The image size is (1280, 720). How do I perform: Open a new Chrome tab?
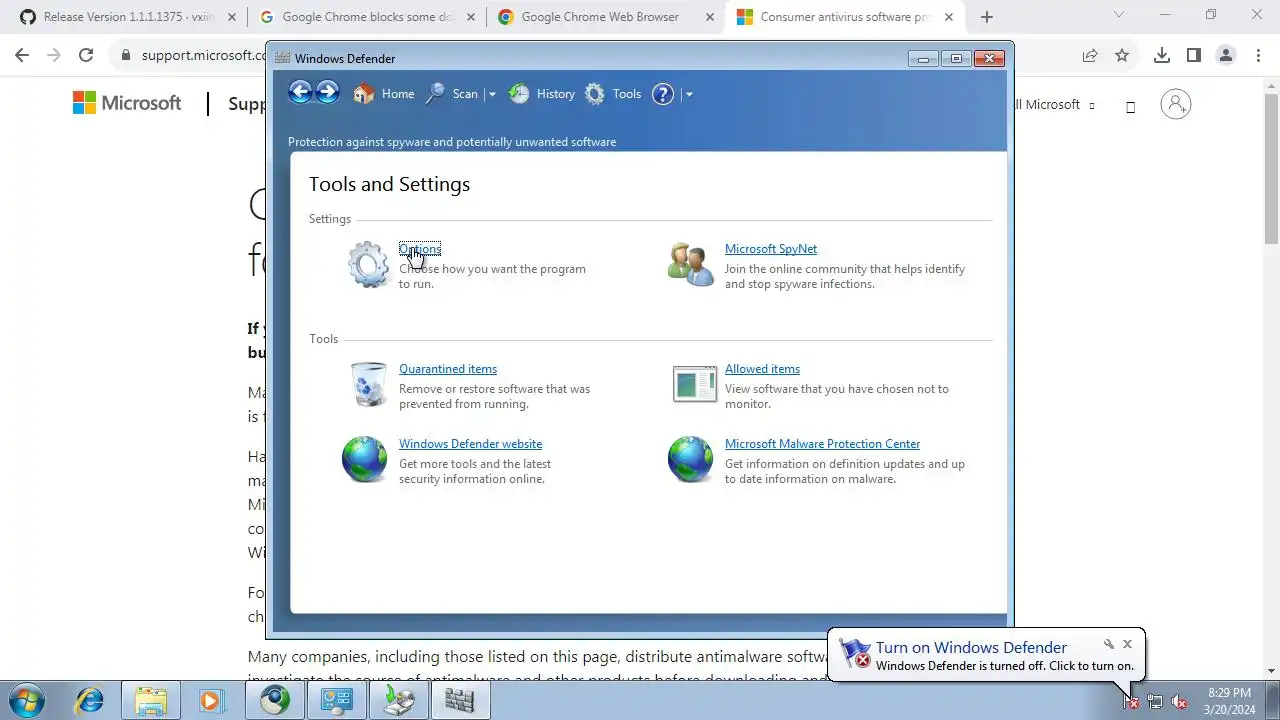pyautogui.click(x=987, y=17)
